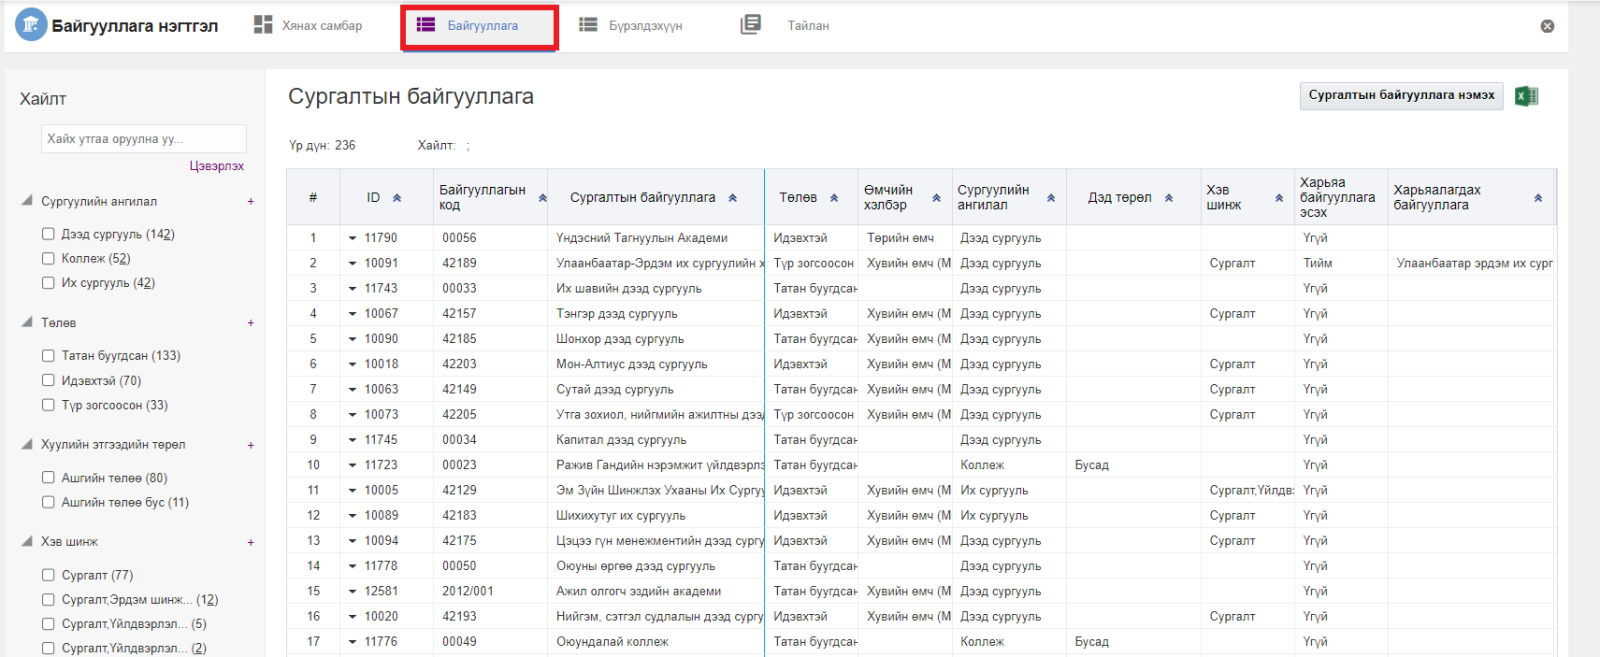
Task: Sort by Харьяалагдах байгууллага column arrow
Action: [1538, 198]
